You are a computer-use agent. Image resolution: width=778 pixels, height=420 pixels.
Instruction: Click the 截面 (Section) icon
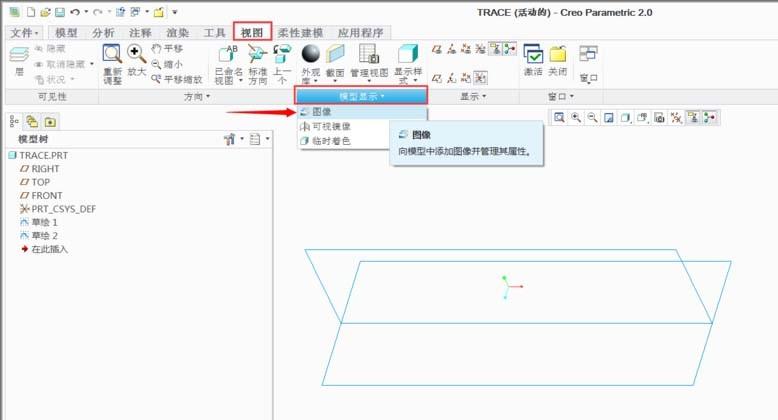(x=334, y=55)
